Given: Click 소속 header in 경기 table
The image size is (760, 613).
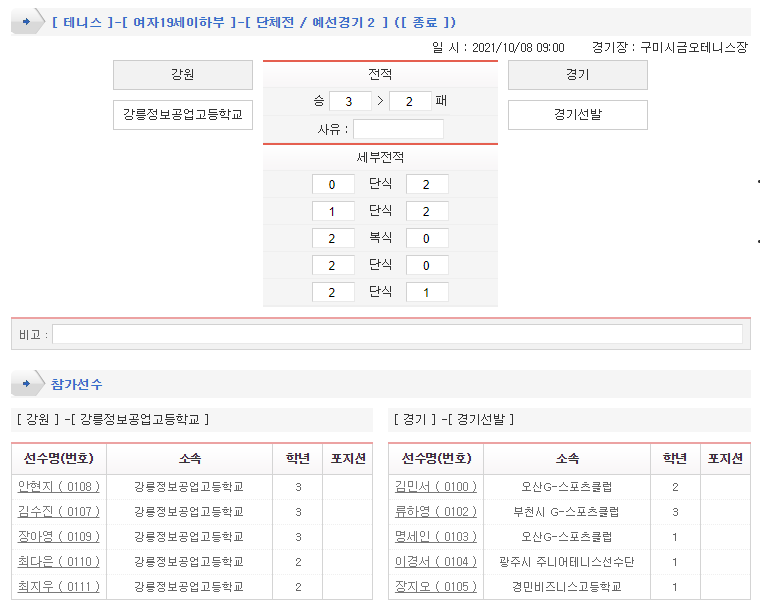Looking at the screenshot, I should click(x=567, y=458).
